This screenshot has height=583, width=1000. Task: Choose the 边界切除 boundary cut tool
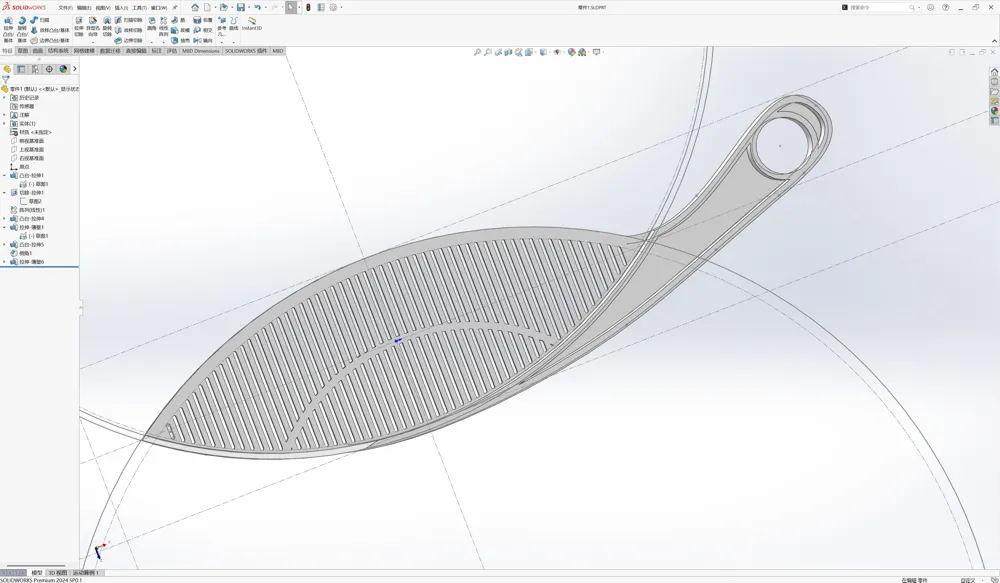[x=128, y=40]
